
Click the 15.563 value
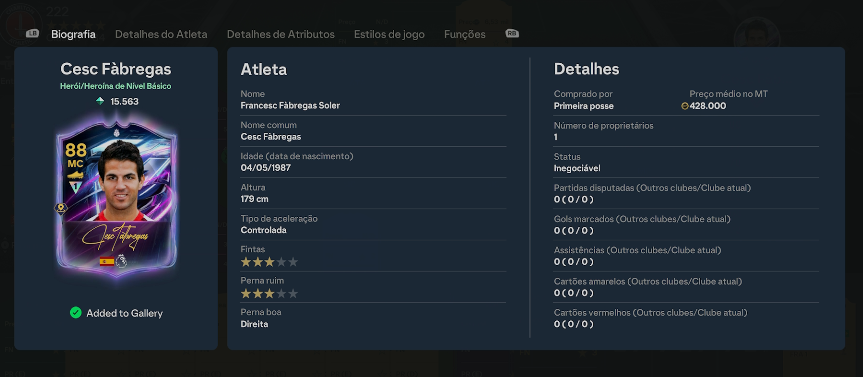point(124,101)
